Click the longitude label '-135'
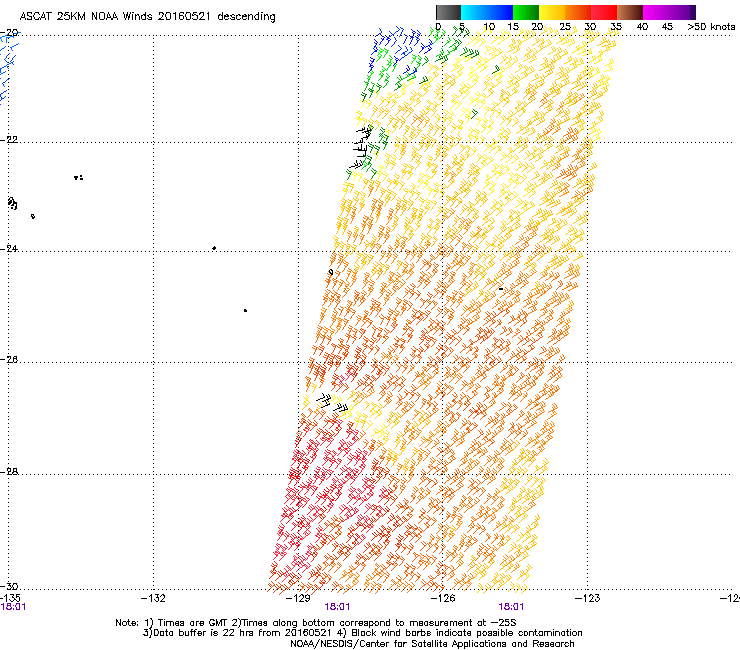740x650 pixels. click(x=10, y=599)
